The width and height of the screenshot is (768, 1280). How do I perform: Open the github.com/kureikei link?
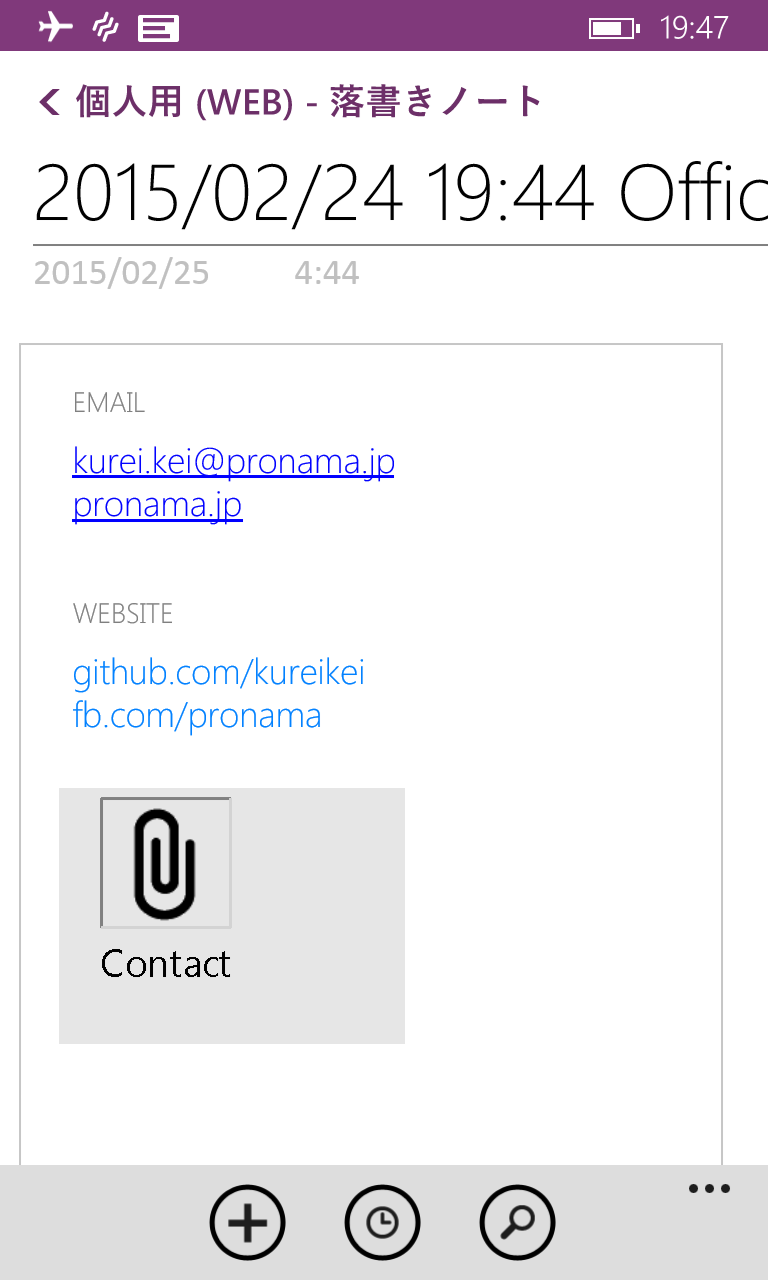(x=219, y=673)
